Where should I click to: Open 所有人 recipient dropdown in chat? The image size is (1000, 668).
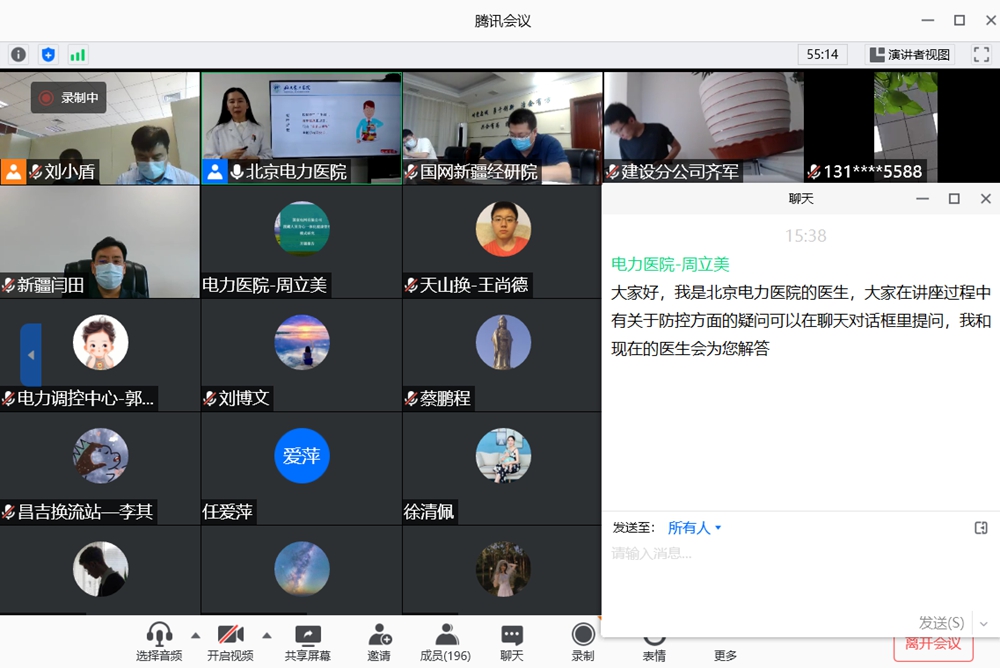[x=694, y=528]
